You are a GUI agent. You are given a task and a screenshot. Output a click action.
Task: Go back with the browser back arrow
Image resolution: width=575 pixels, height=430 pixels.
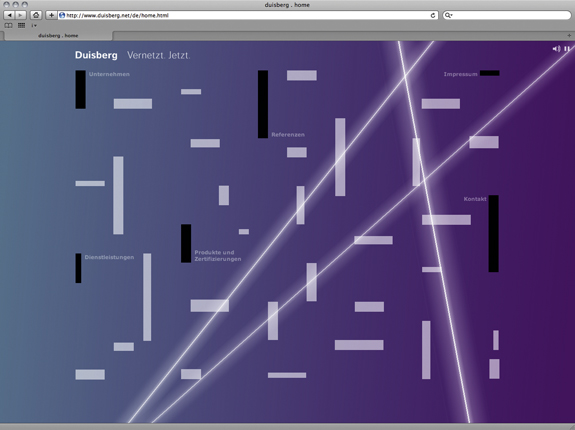tap(10, 15)
